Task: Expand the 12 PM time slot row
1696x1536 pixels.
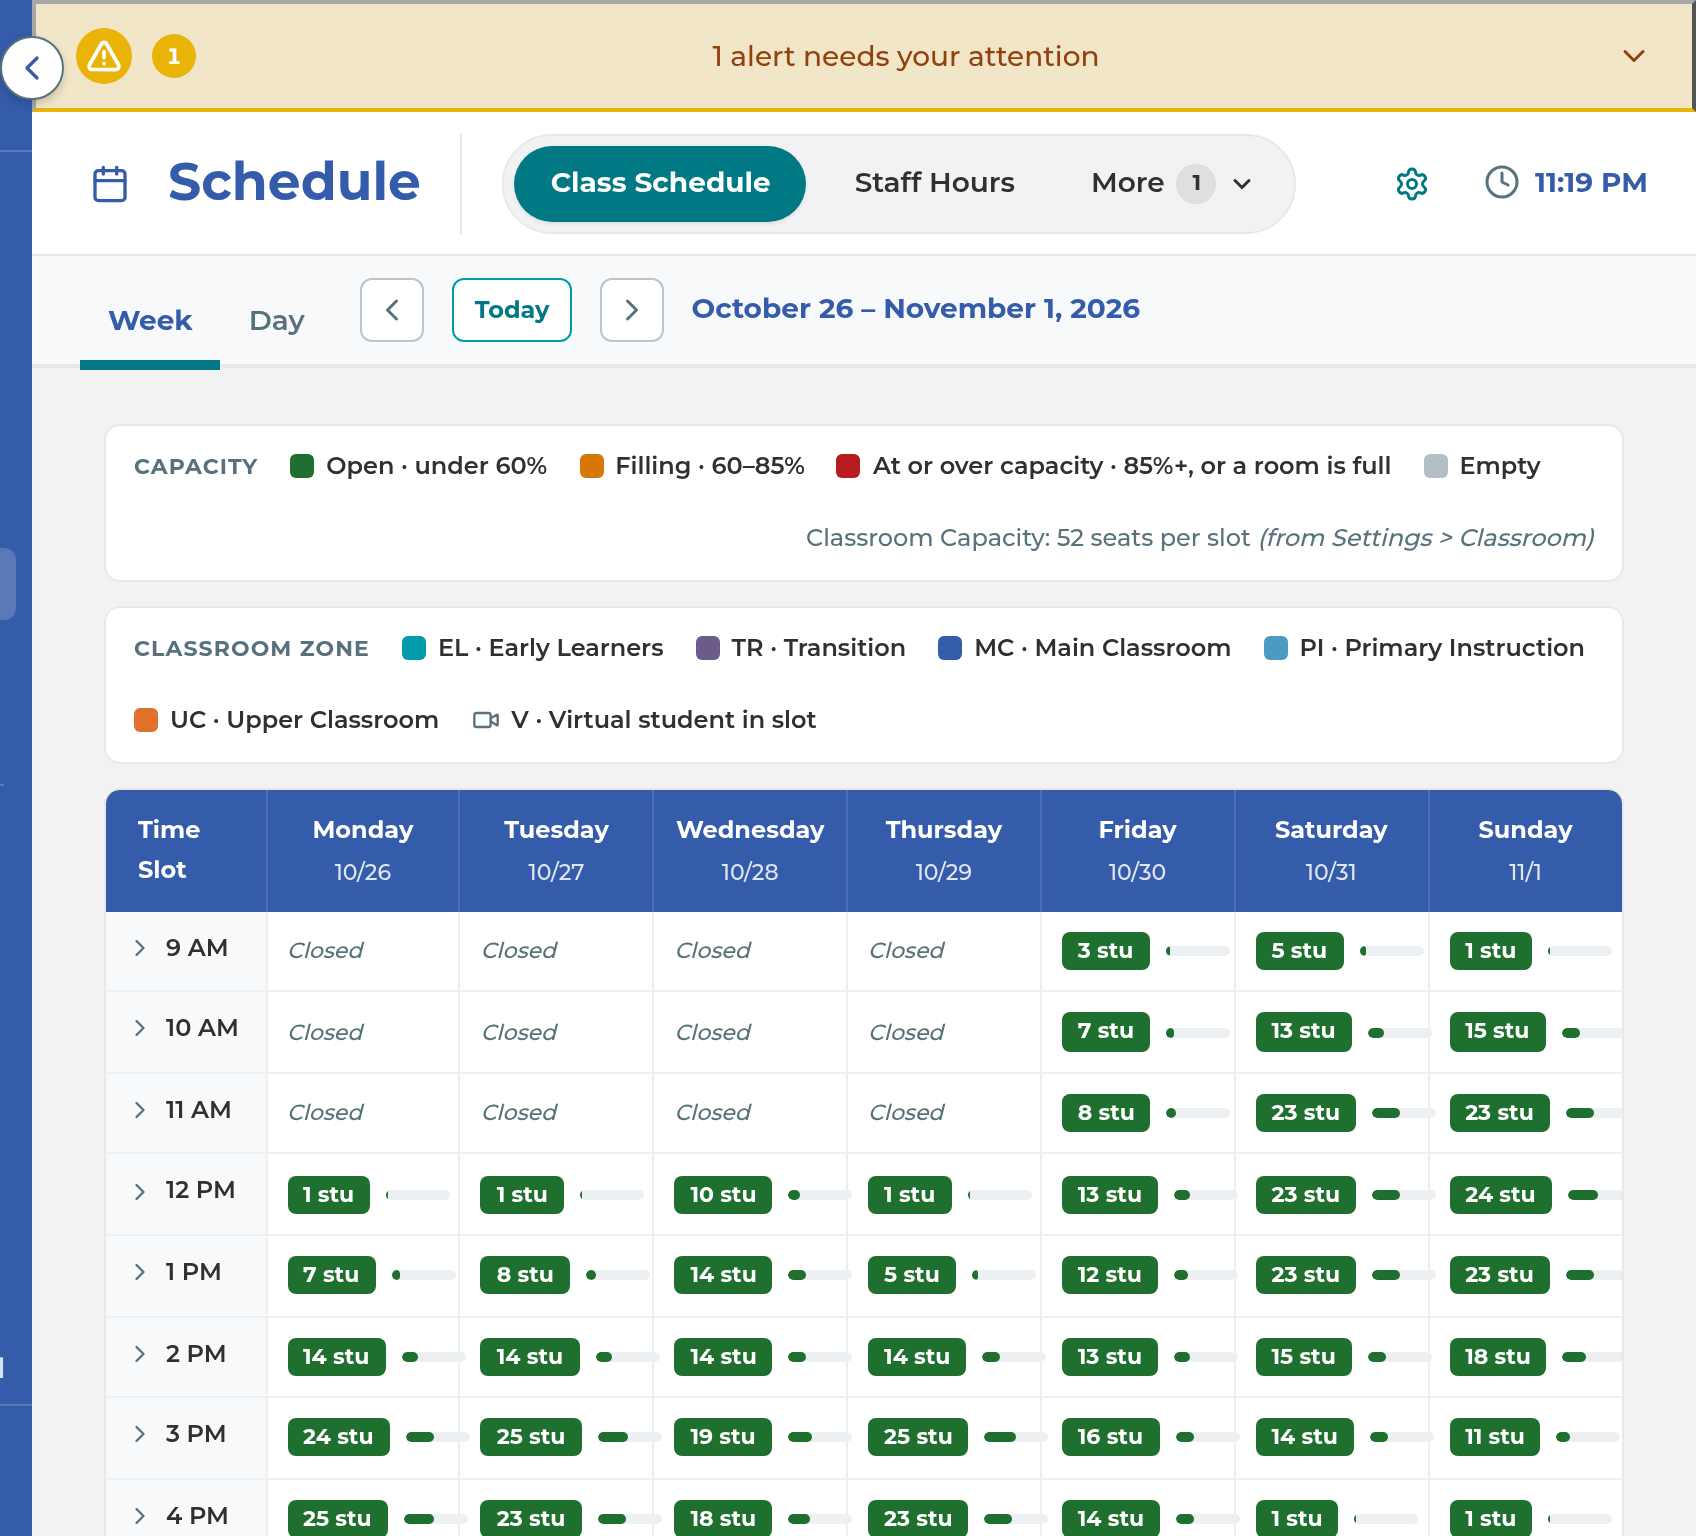Action: (140, 1191)
